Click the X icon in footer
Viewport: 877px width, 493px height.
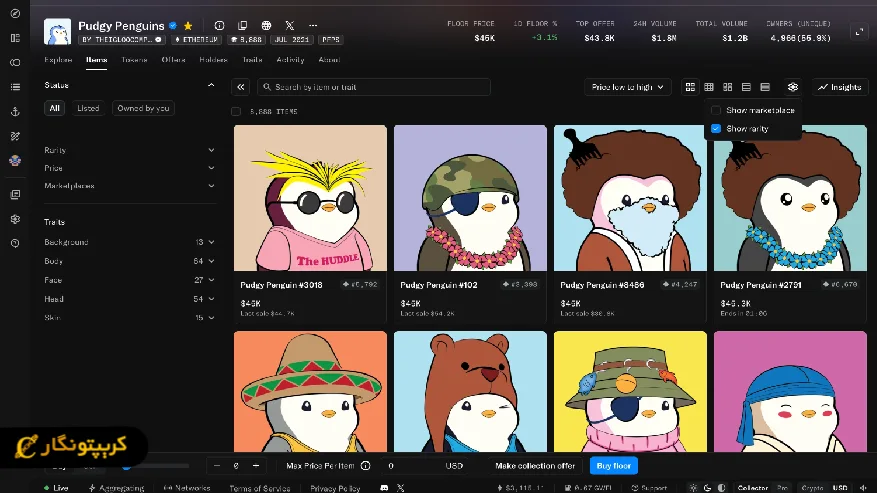(x=400, y=488)
